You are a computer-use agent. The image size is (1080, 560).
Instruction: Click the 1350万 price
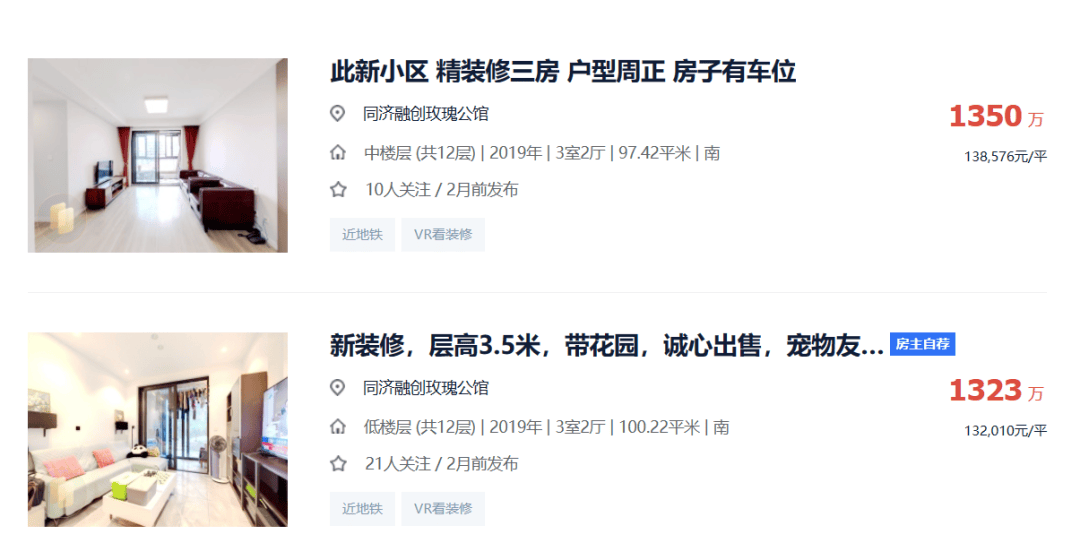(x=996, y=116)
